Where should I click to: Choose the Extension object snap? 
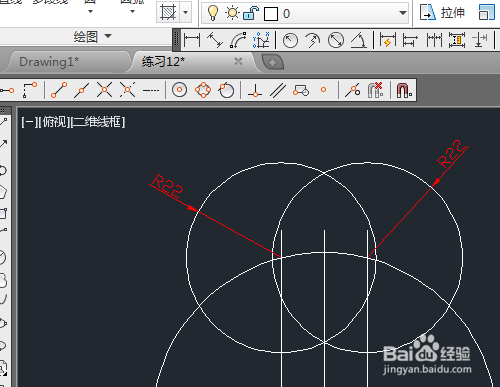(151, 90)
